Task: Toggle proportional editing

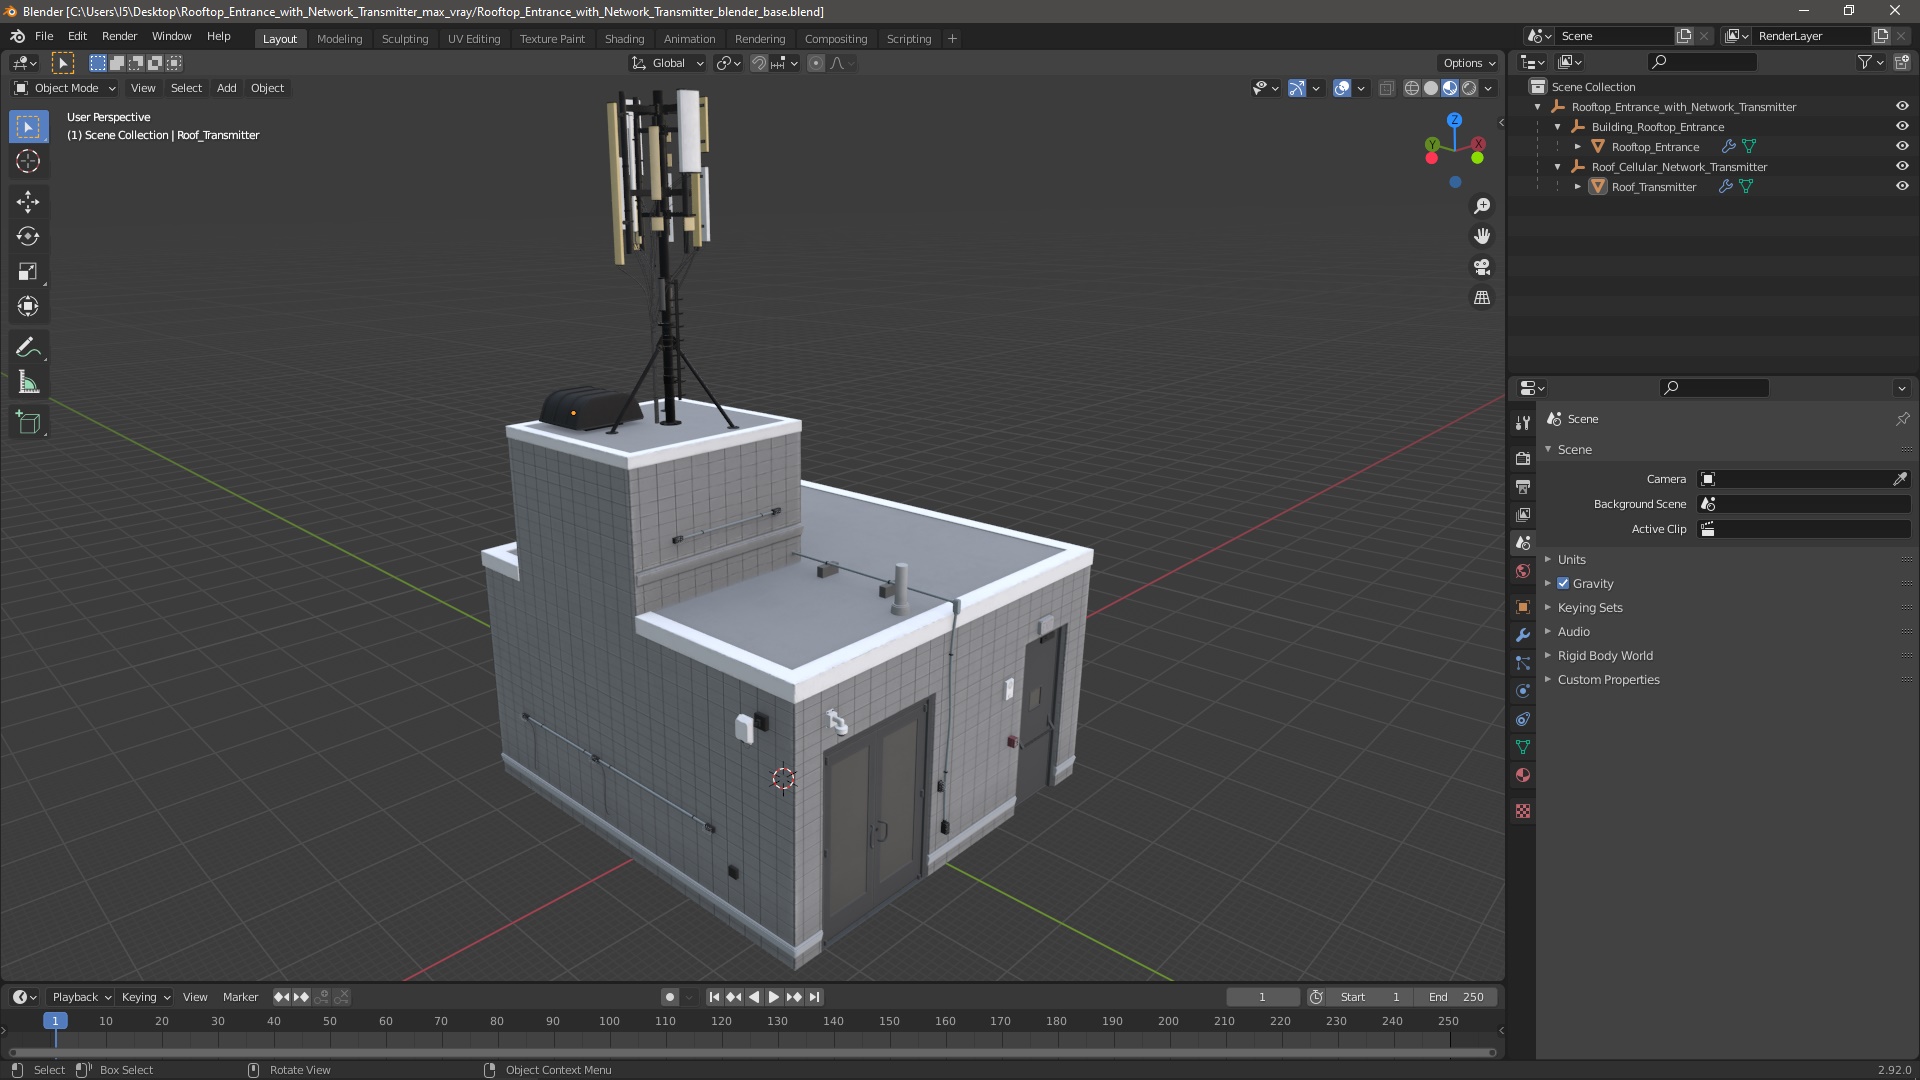Action: [816, 63]
